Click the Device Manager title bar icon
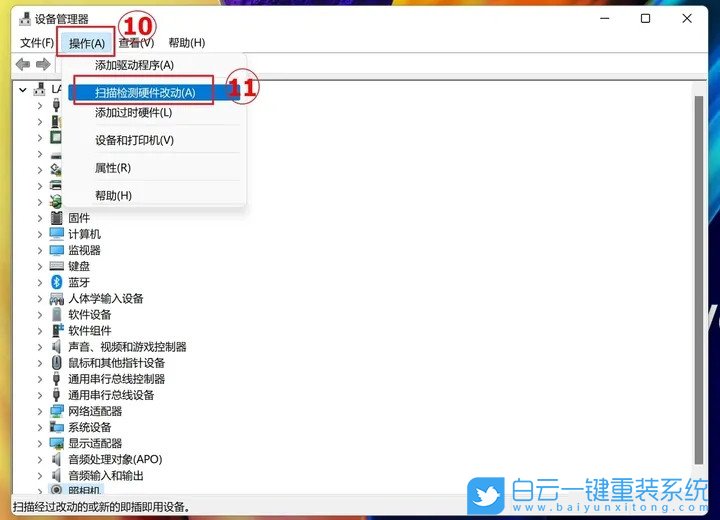The image size is (720, 520). click(25, 19)
